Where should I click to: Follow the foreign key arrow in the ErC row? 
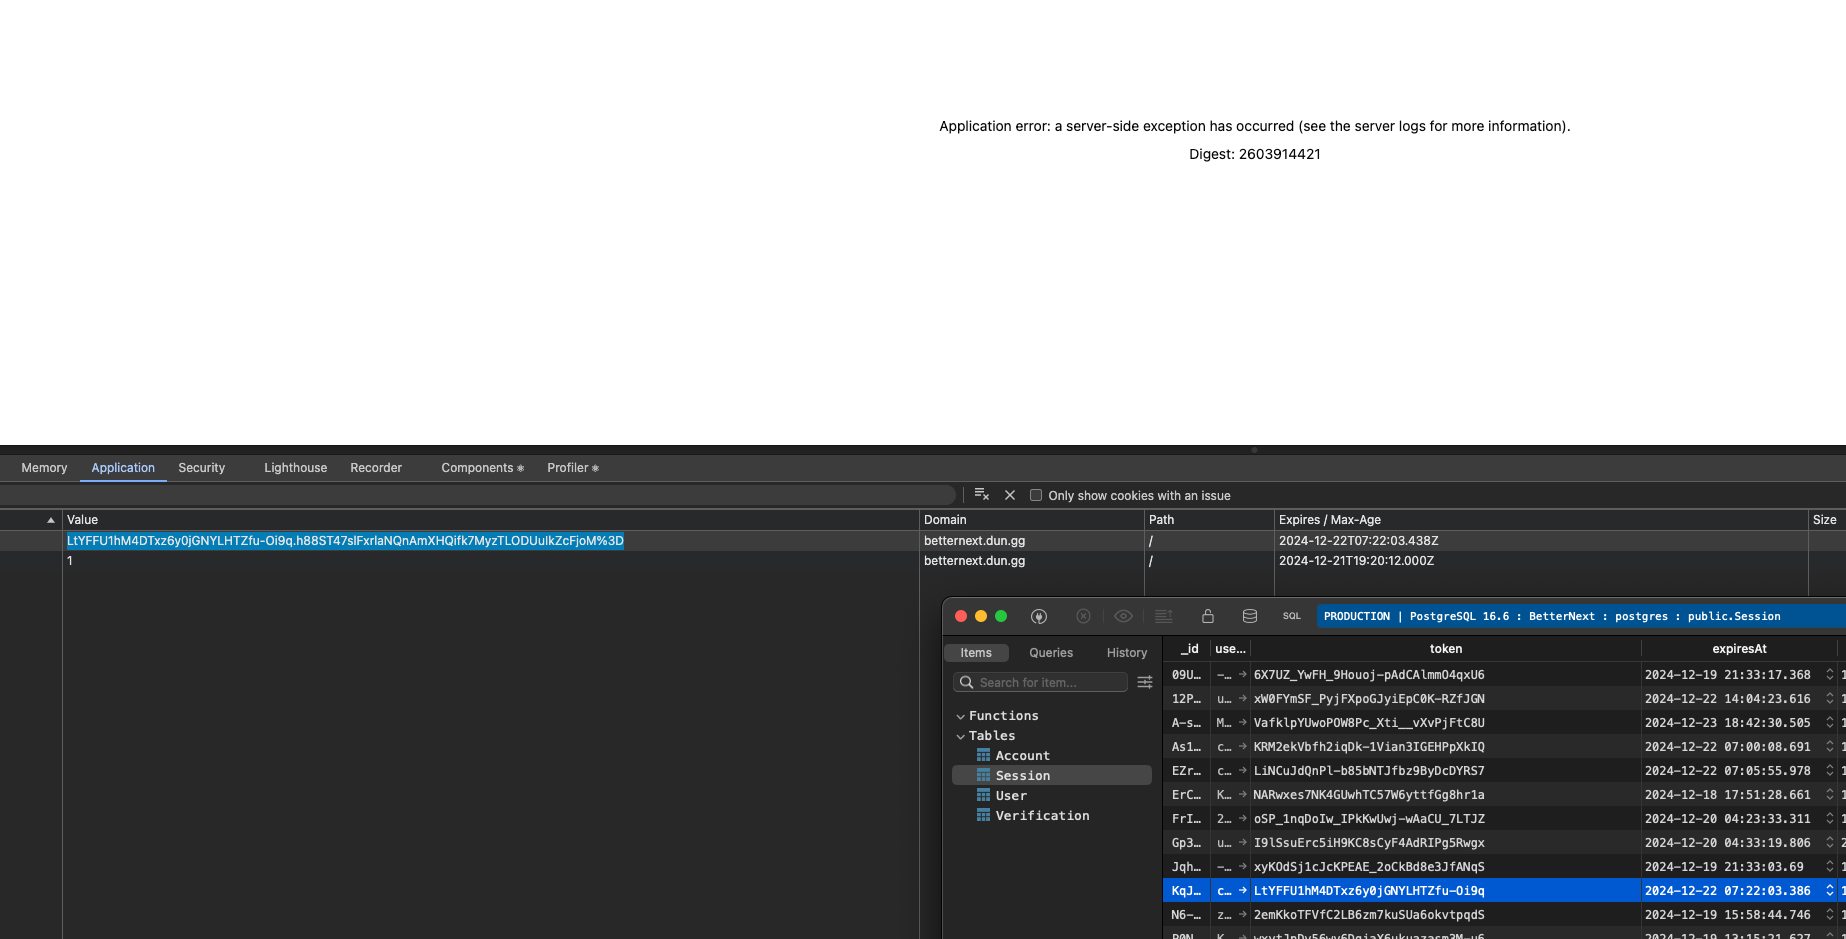[x=1243, y=794]
